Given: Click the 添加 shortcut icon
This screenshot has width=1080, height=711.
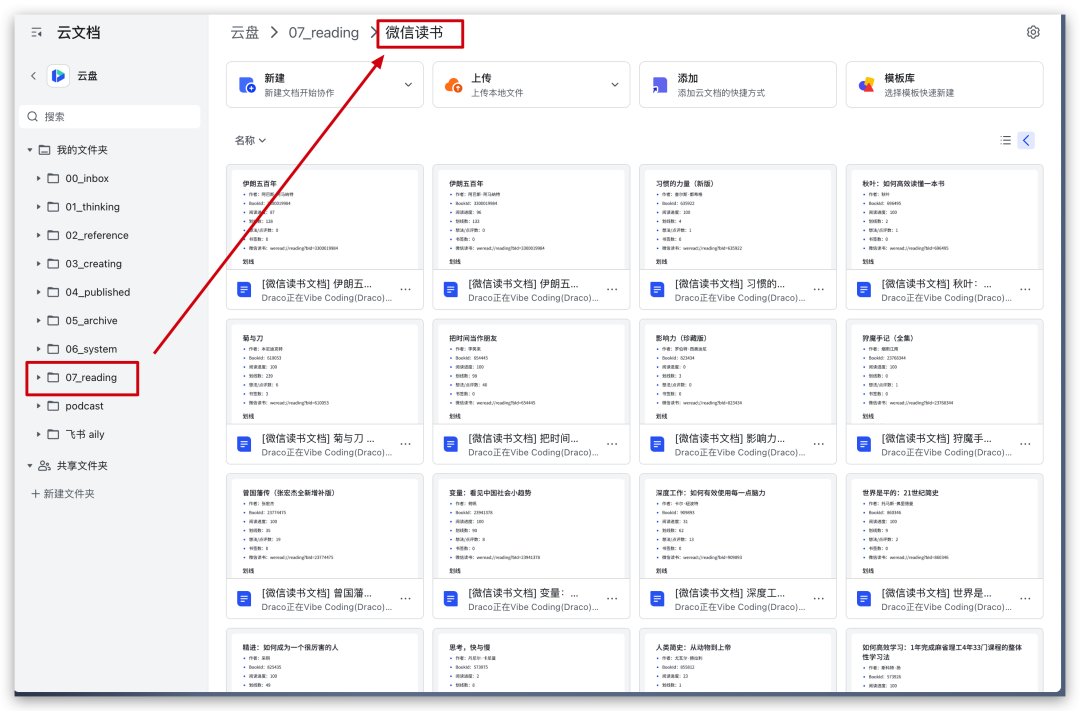Looking at the screenshot, I should click(660, 85).
